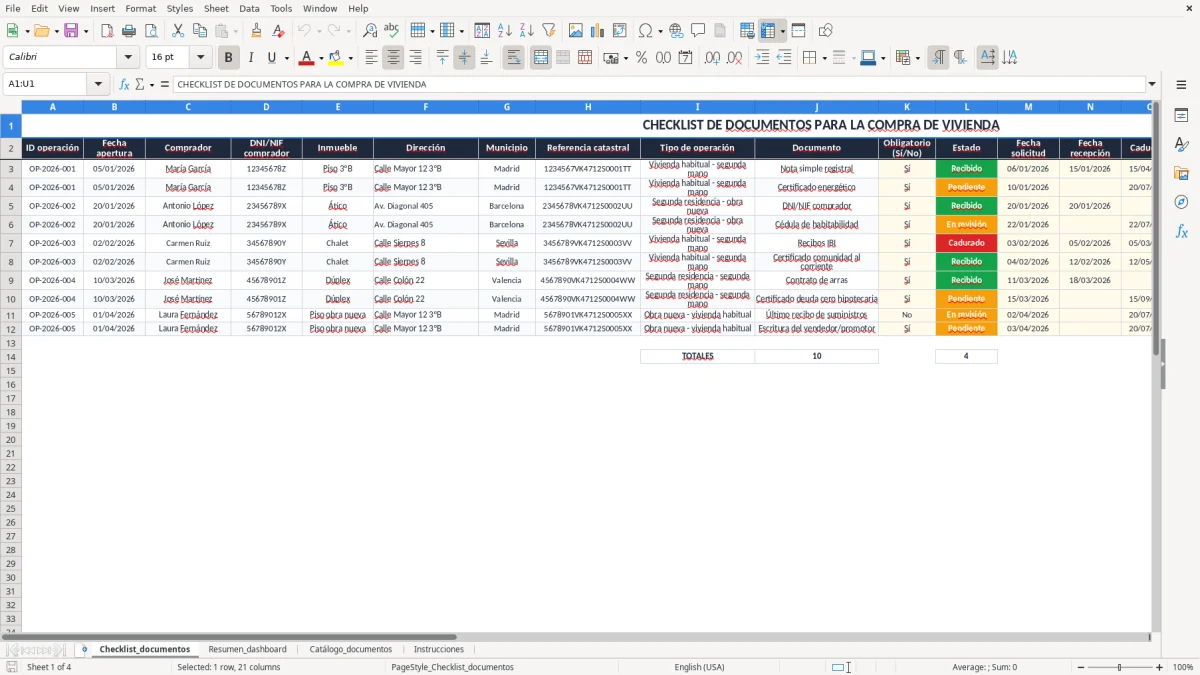This screenshot has width=1200, height=675.
Task: Toggle Merge and Center Cells
Action: coord(541,58)
